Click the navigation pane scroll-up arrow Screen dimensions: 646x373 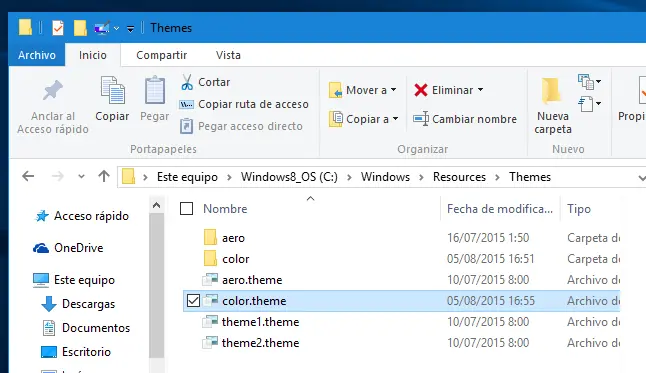(x=156, y=205)
